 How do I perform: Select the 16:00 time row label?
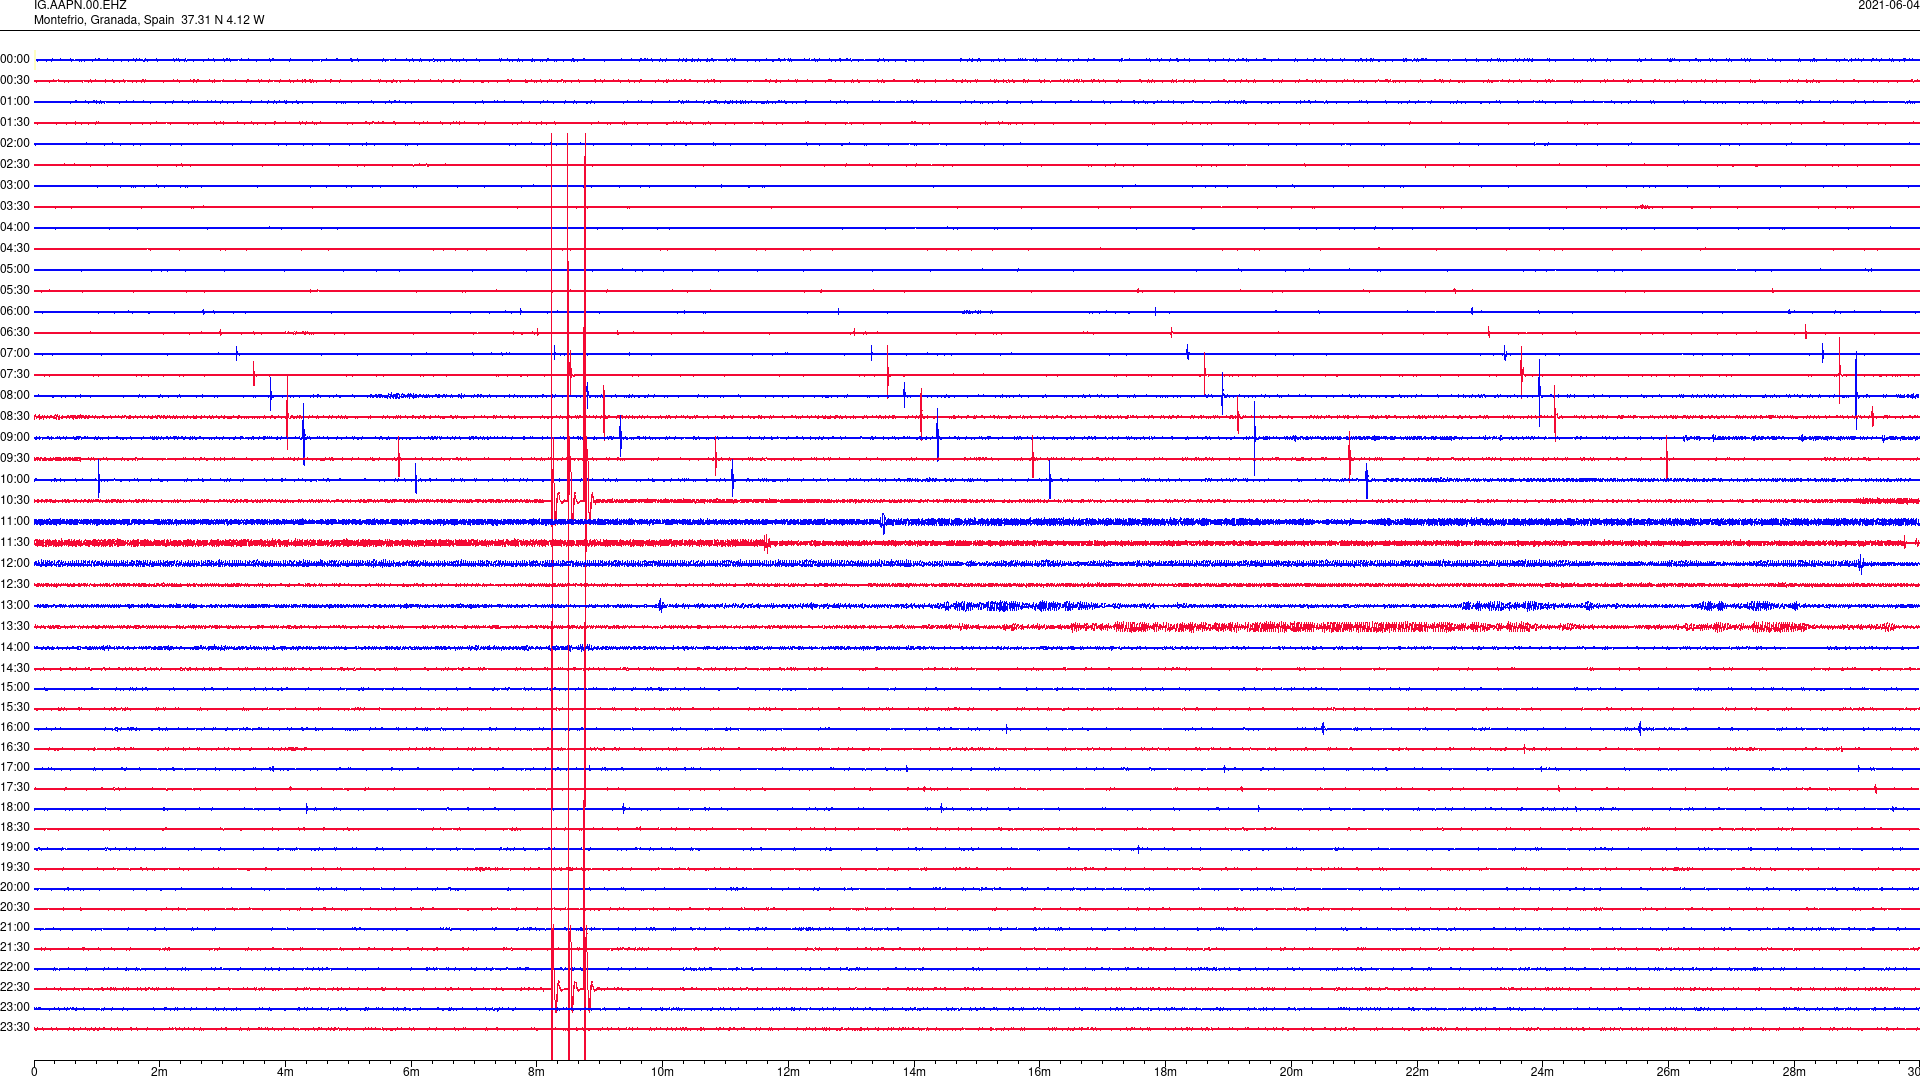click(x=15, y=728)
